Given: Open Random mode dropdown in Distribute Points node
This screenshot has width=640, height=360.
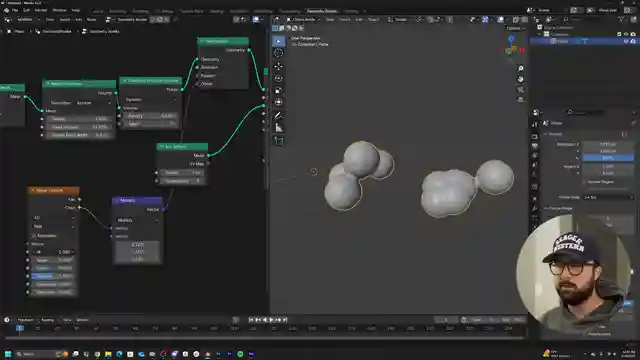Looking at the screenshot, I should click(x=151, y=100).
